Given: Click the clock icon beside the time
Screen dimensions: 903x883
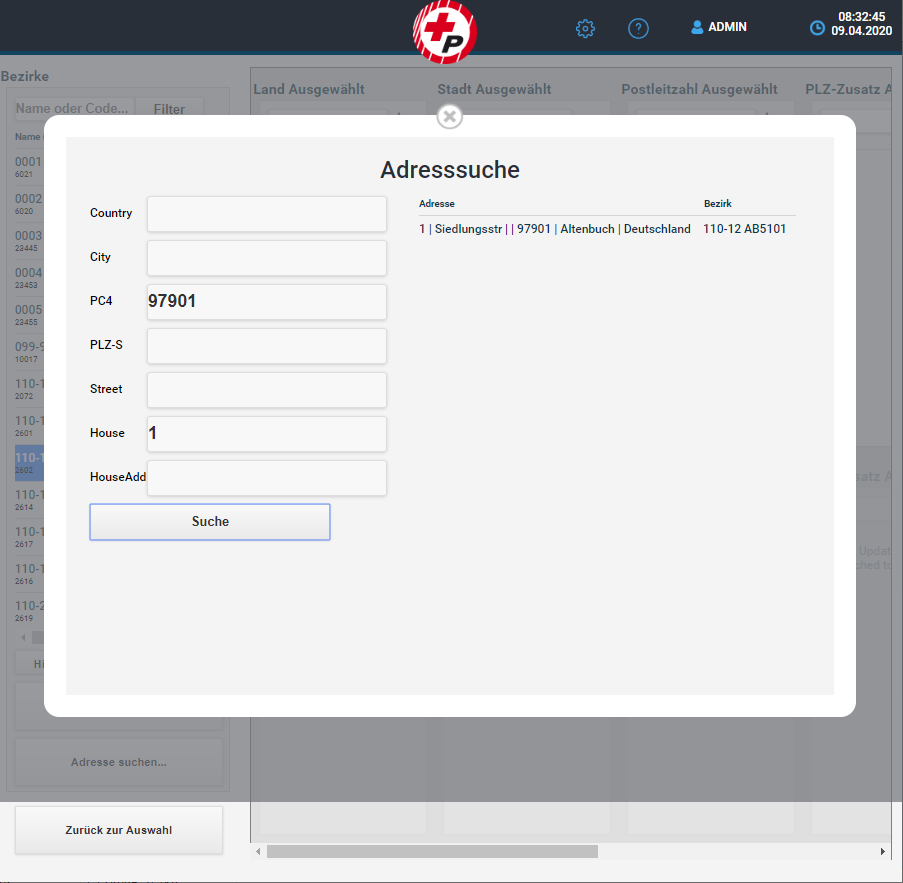Looking at the screenshot, I should (x=817, y=28).
